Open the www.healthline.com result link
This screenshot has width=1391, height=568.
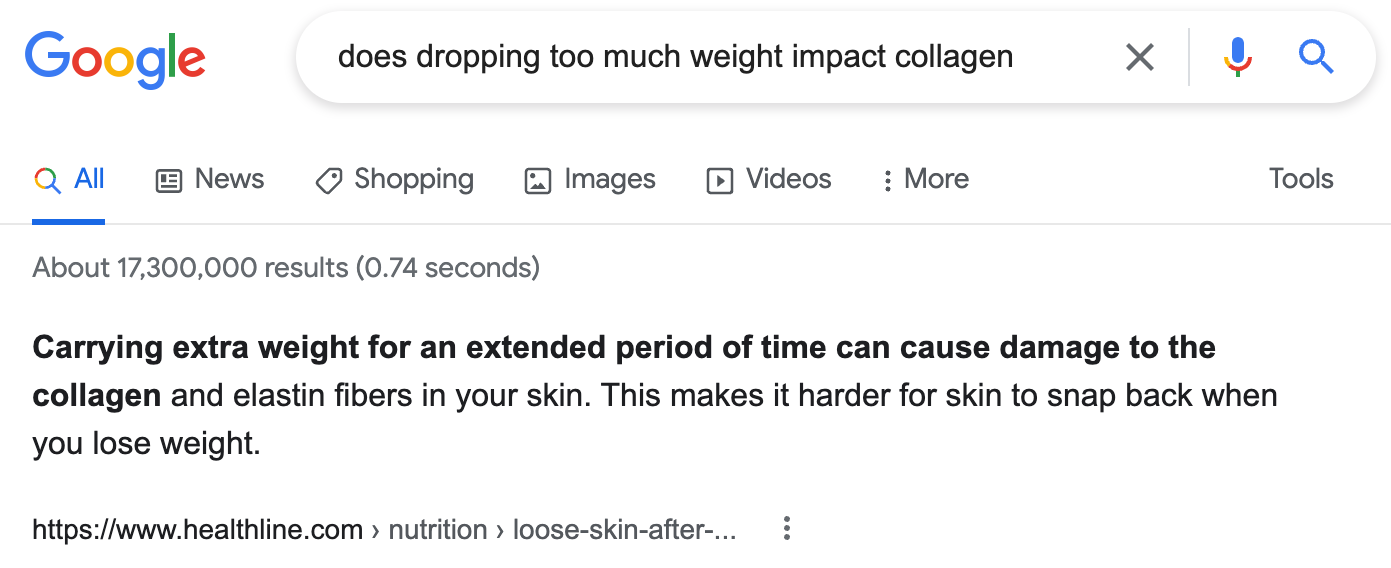tap(198, 529)
